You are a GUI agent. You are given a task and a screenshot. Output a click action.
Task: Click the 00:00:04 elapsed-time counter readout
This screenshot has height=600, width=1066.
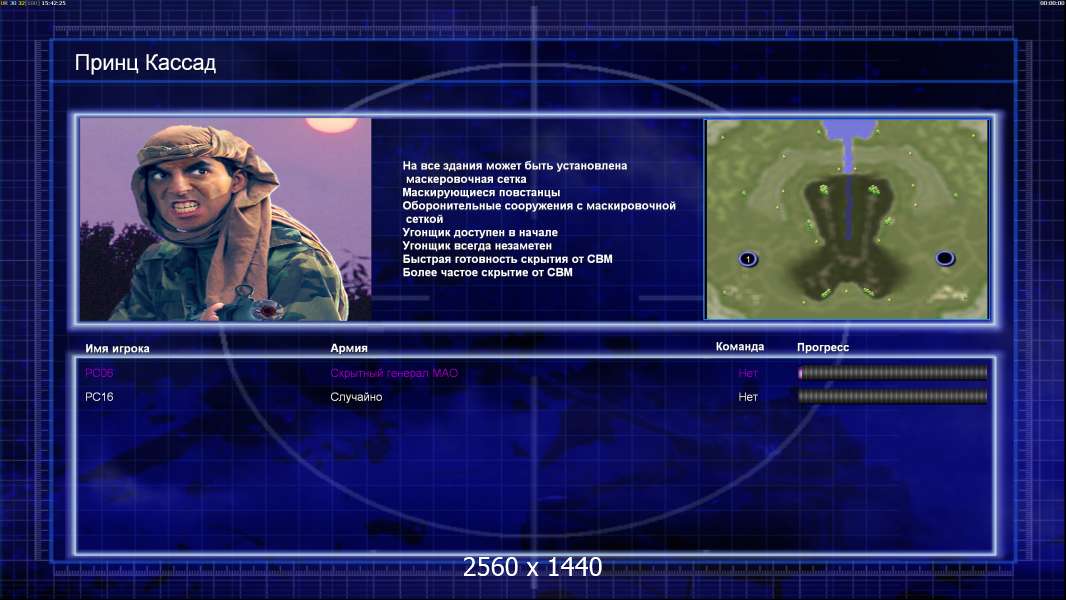tap(1052, 3)
